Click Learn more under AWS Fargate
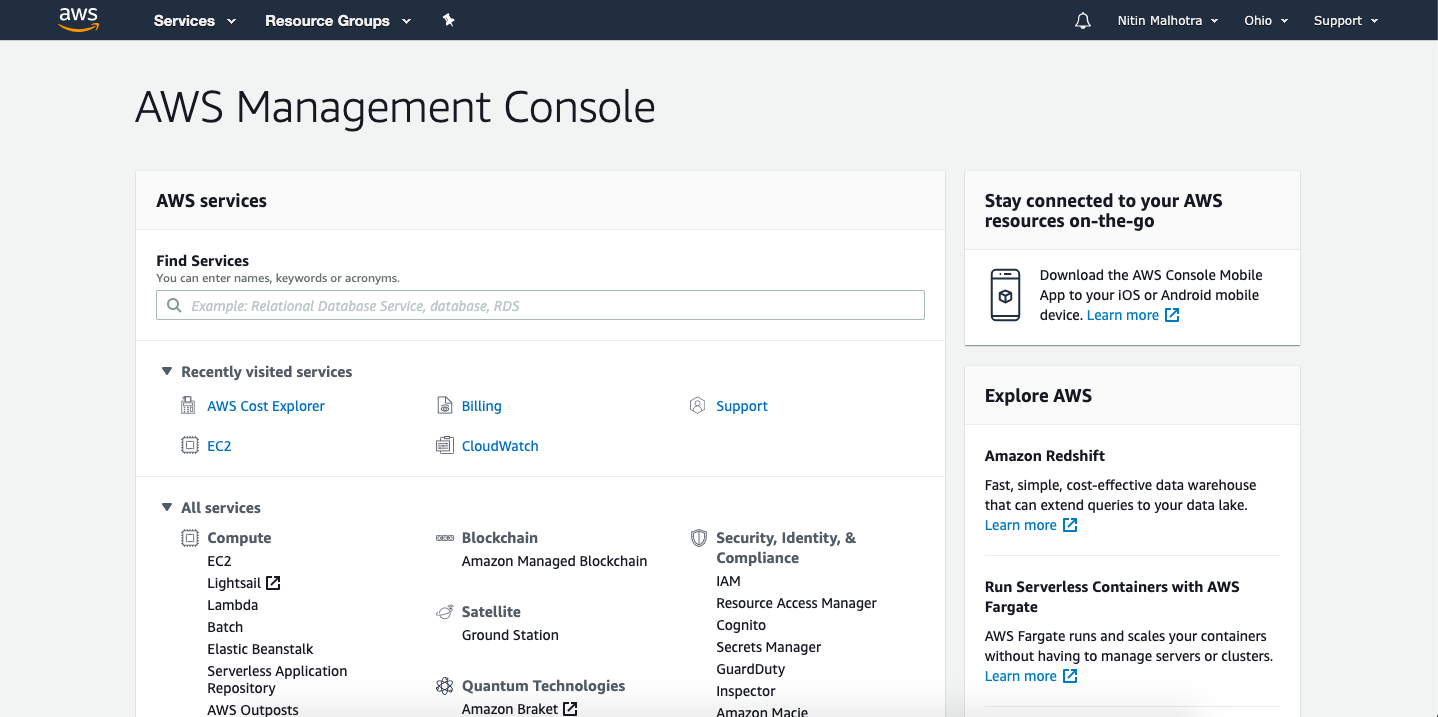1438x717 pixels. [1020, 676]
